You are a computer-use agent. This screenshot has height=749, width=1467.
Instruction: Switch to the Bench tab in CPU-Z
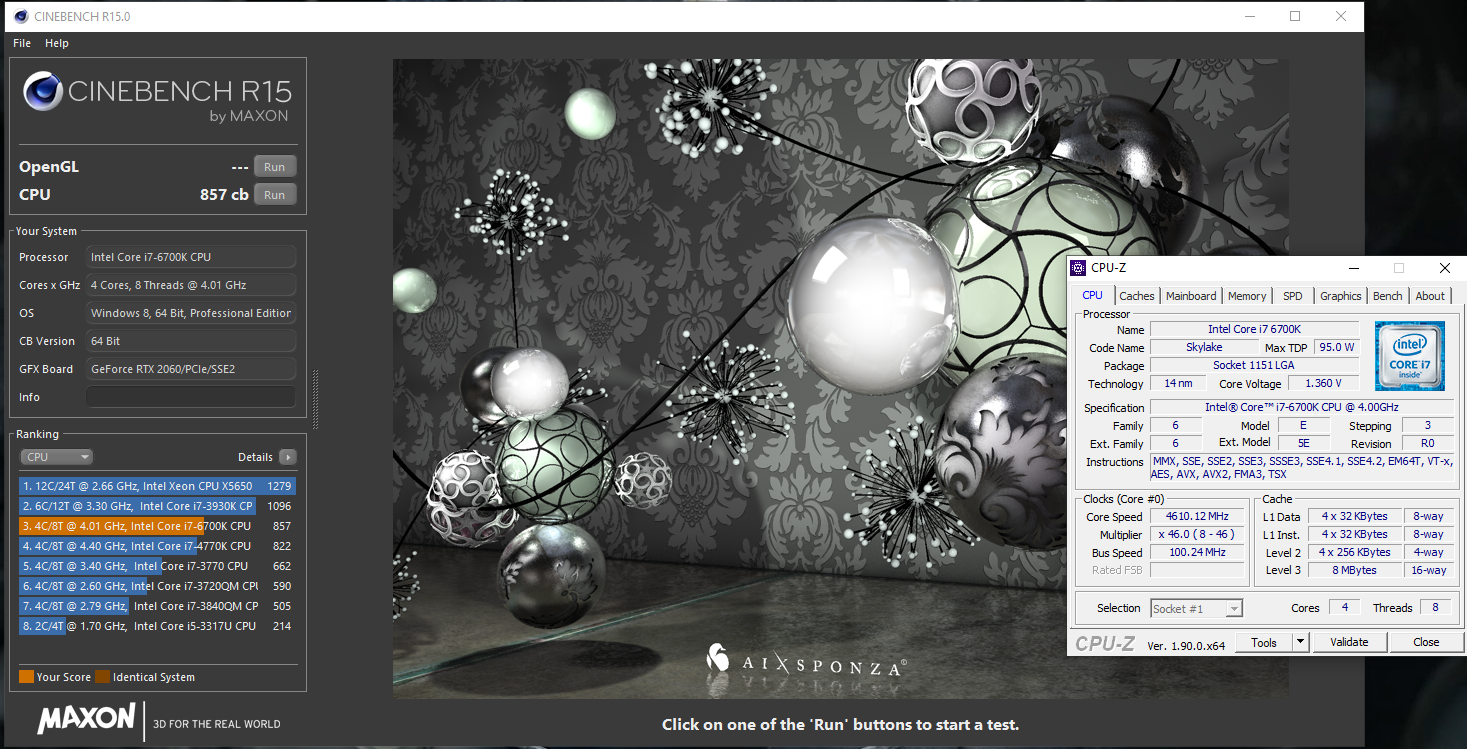pos(1388,296)
